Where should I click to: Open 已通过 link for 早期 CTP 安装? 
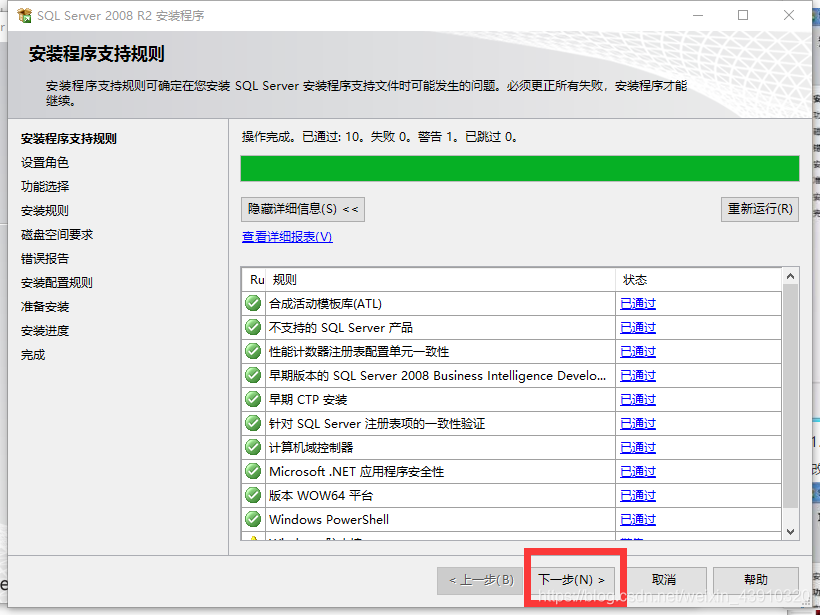[637, 400]
